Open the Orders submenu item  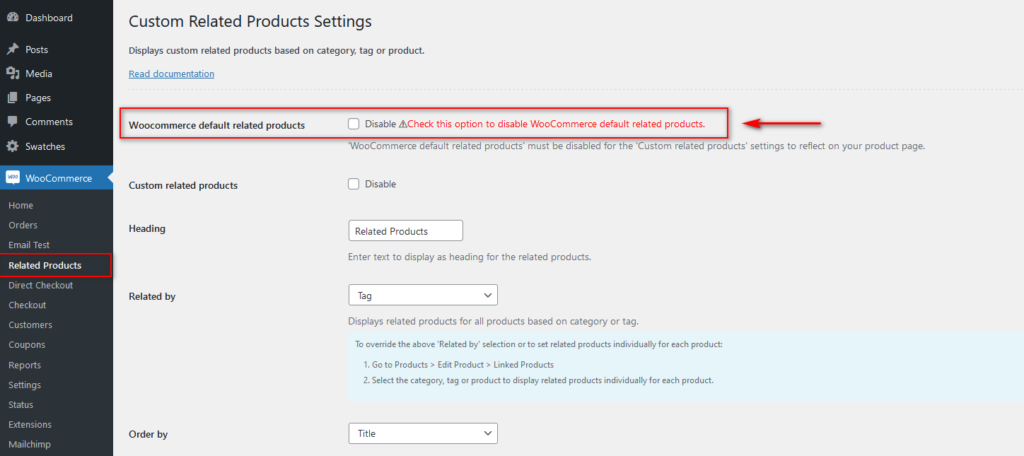click(x=23, y=225)
